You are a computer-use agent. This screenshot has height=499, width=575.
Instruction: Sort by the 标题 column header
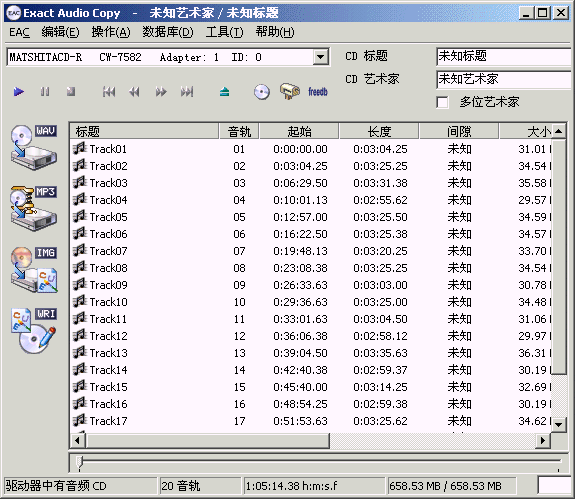tap(144, 131)
